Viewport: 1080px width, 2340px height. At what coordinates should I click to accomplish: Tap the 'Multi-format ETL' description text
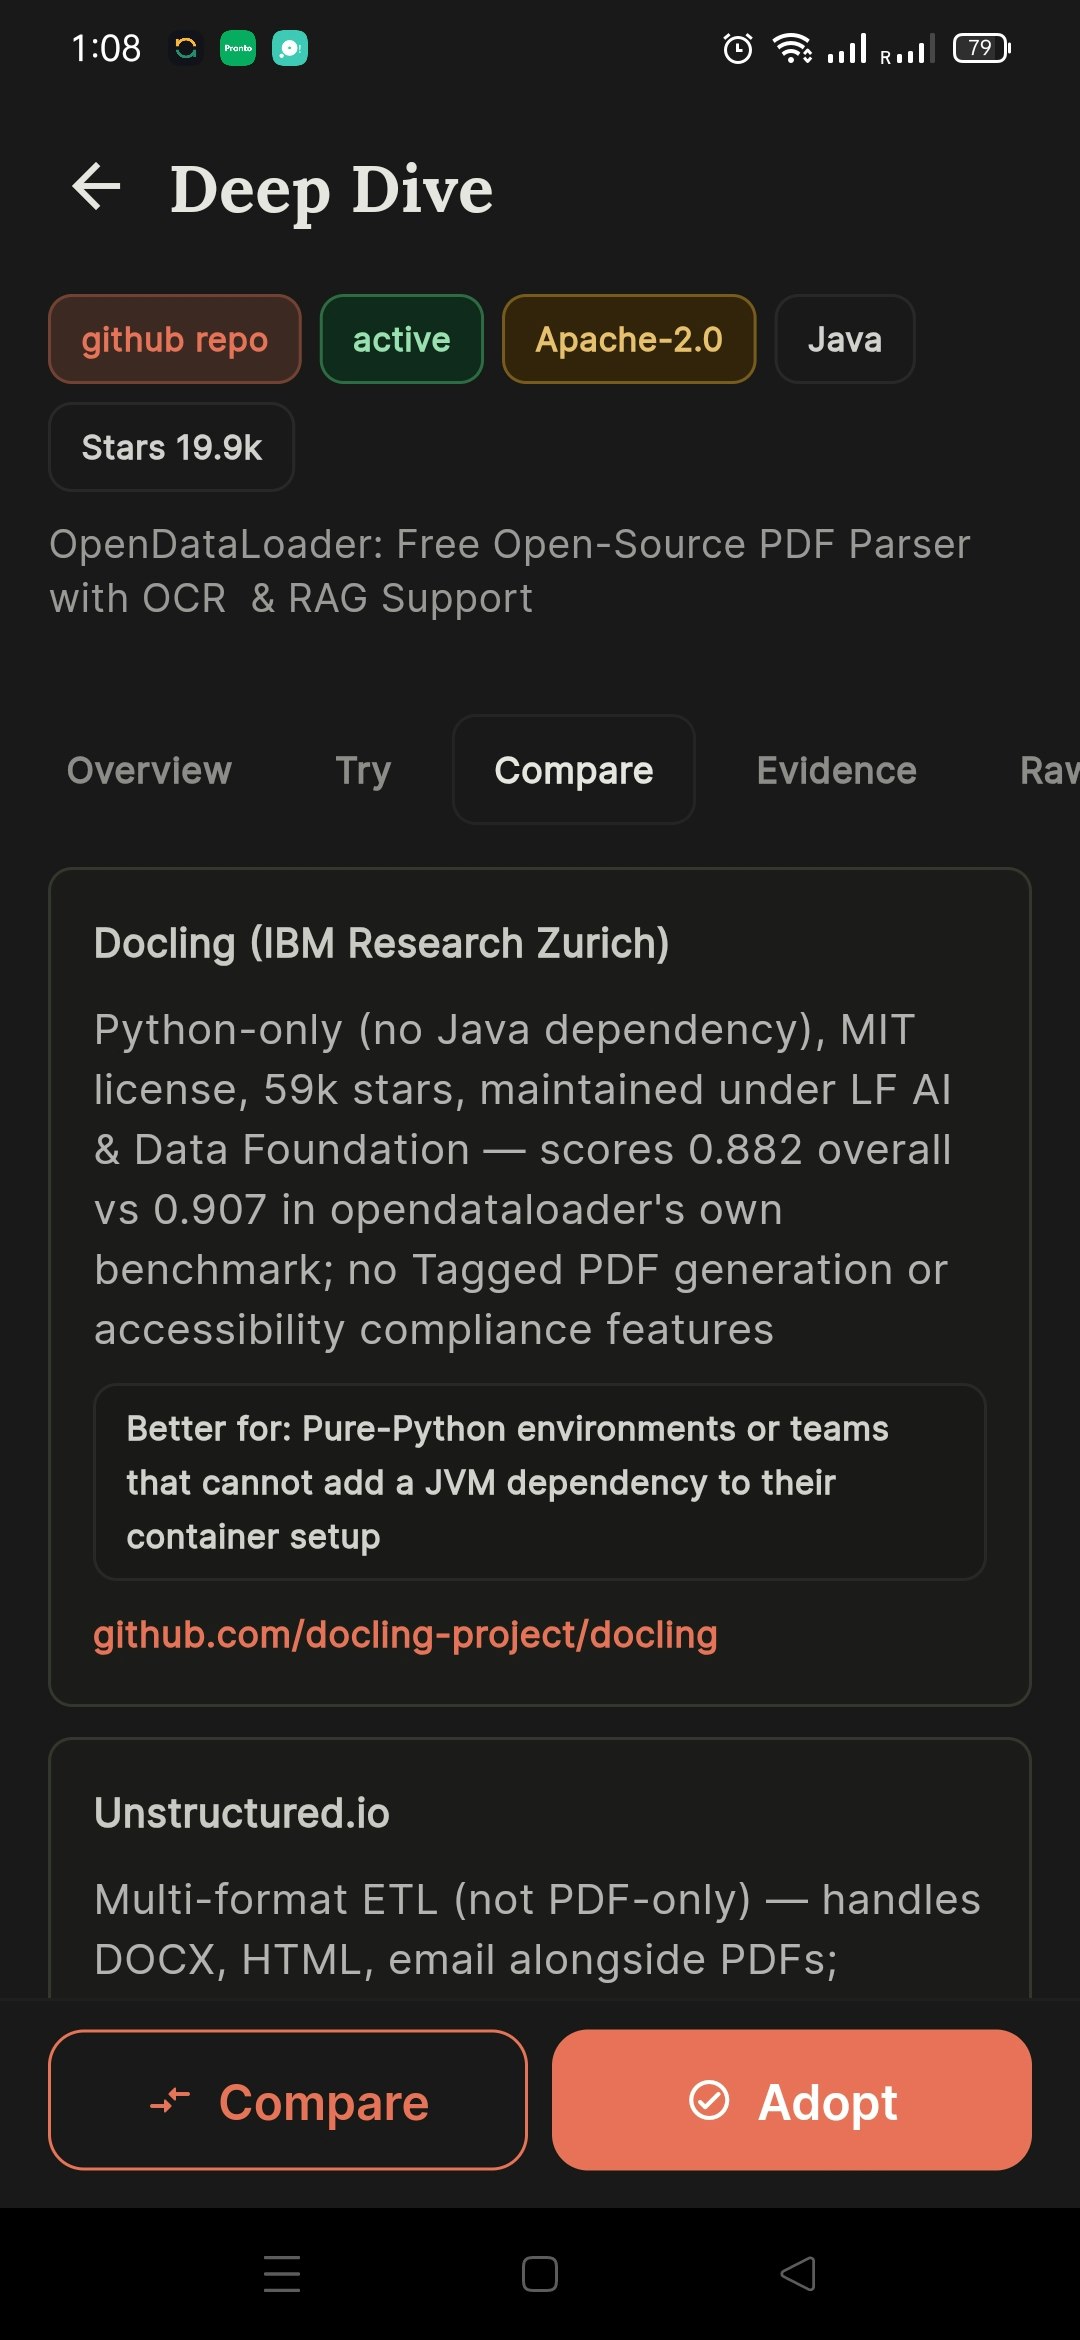point(538,1929)
